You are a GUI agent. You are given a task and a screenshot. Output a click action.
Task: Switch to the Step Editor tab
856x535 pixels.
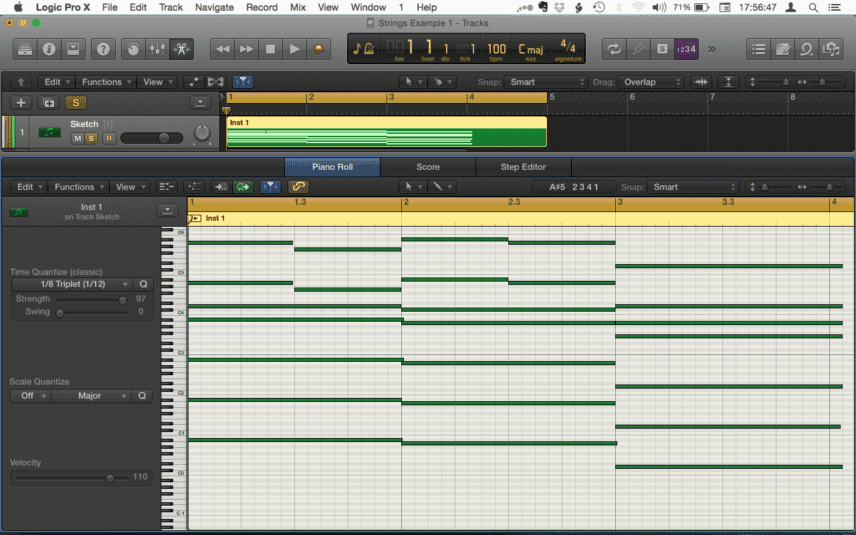coord(523,167)
